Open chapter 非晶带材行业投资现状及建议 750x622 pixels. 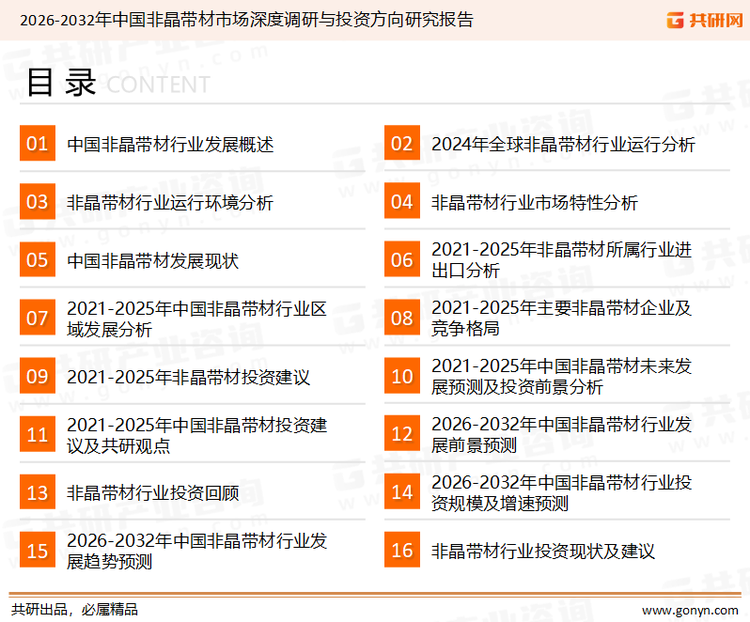pyautogui.click(x=543, y=550)
